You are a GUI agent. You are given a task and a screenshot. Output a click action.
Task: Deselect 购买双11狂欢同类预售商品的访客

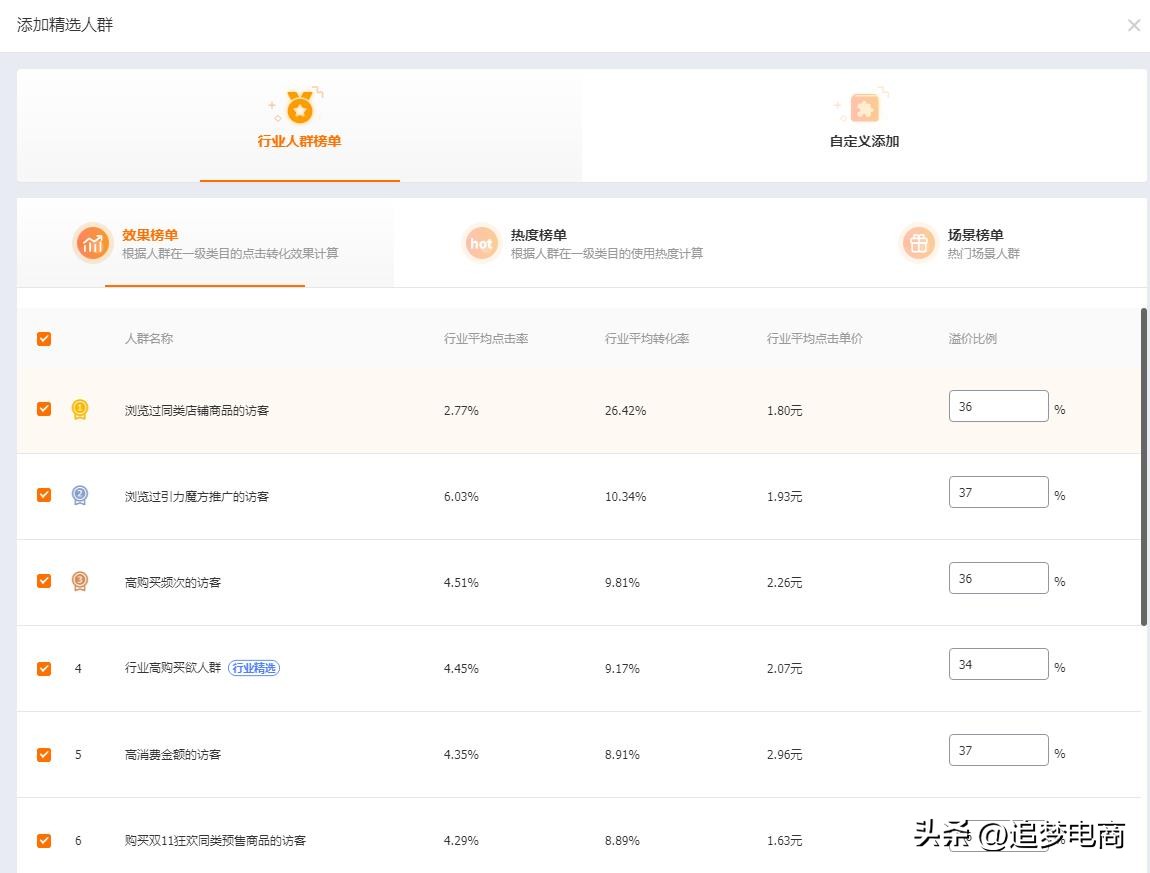click(43, 840)
